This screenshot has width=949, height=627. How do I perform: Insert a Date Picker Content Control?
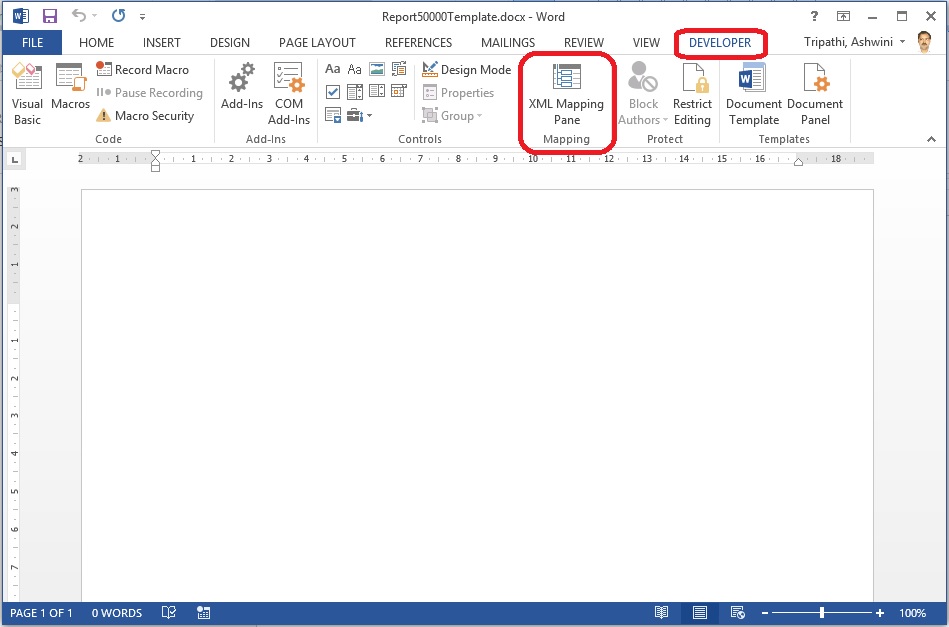[398, 91]
